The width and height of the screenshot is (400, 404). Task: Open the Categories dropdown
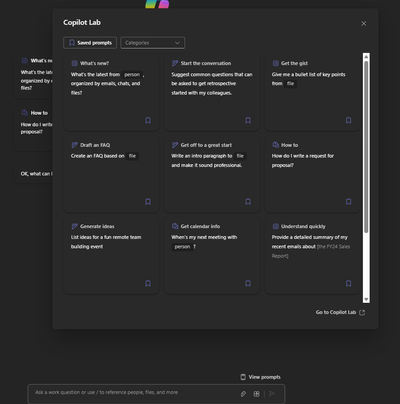tap(153, 43)
